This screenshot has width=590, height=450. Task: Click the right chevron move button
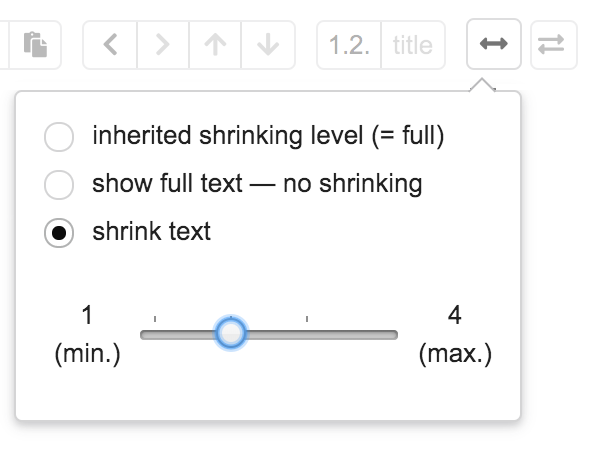[x=163, y=45]
